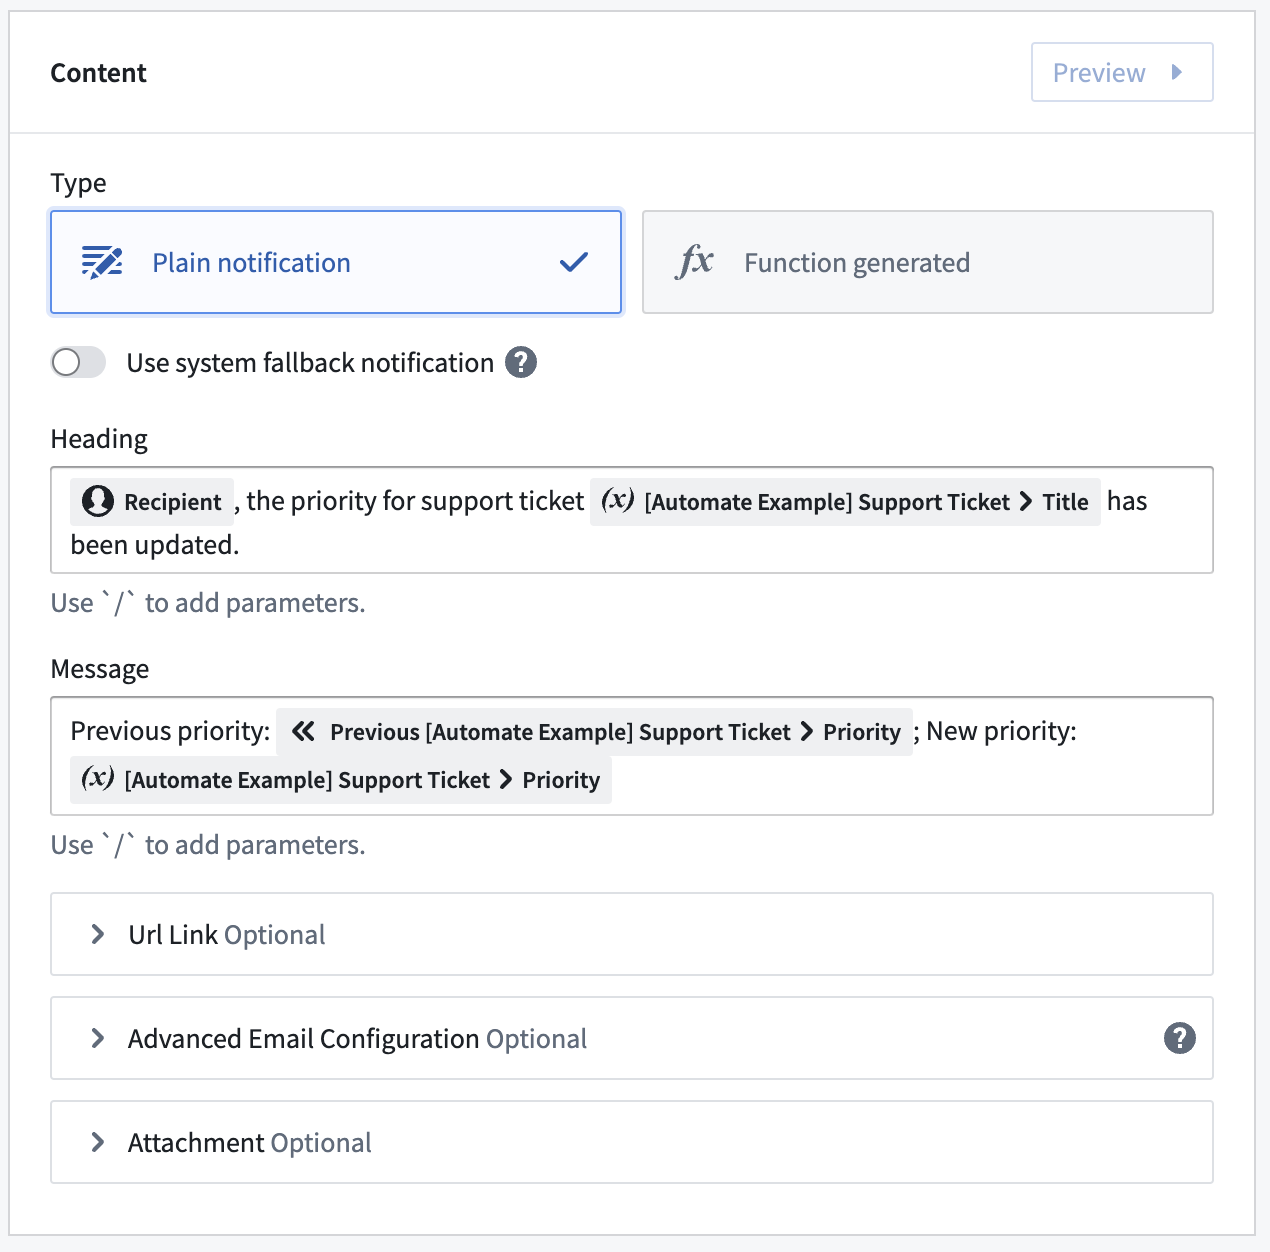Click the Preview play arrow icon
Image resolution: width=1270 pixels, height=1252 pixels.
tap(1177, 72)
